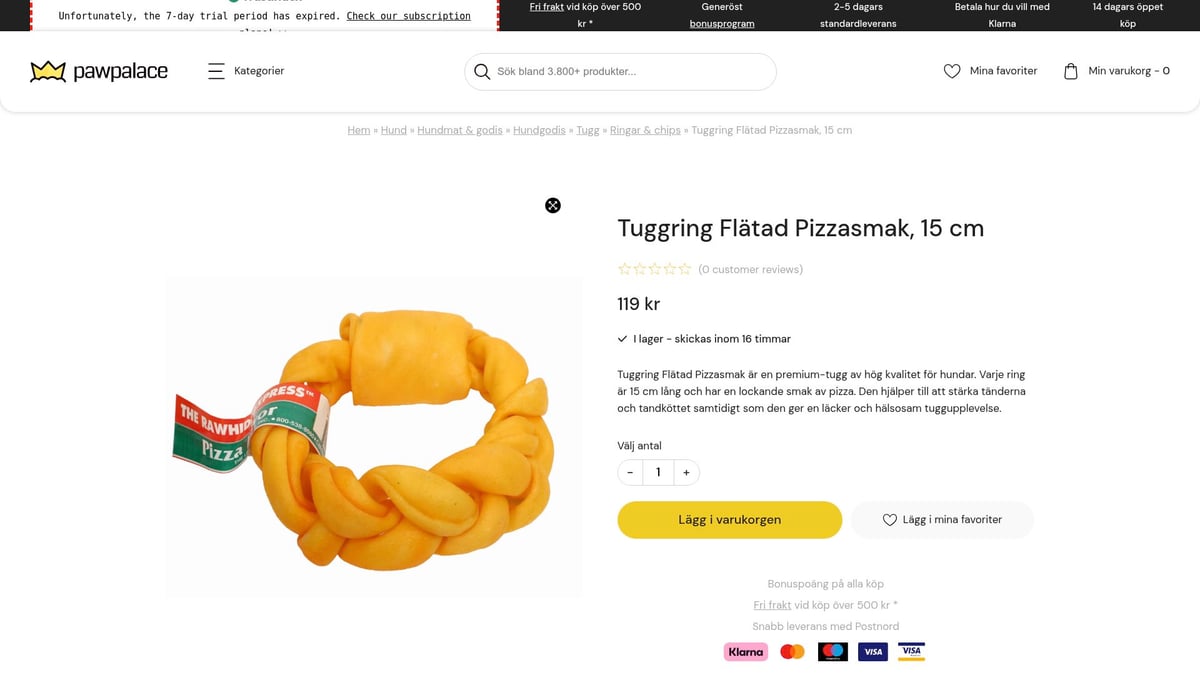Click the VISA payment icon
This screenshot has height=675, width=1200.
(x=872, y=651)
